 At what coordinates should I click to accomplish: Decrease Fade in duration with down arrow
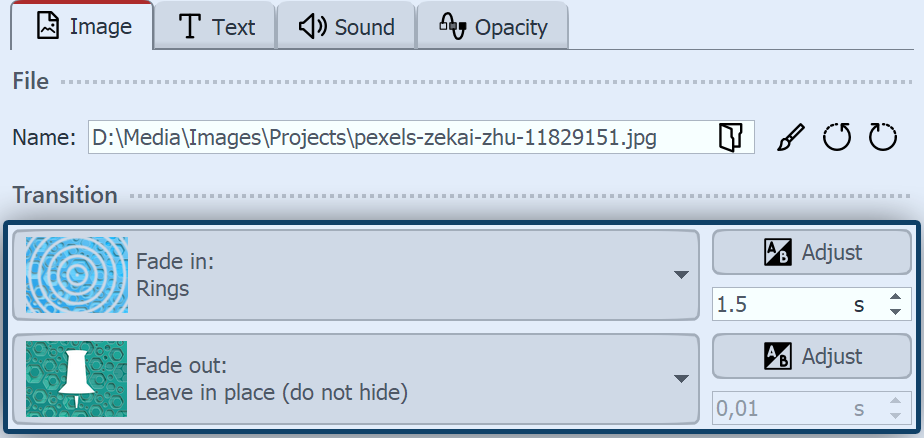click(x=894, y=312)
